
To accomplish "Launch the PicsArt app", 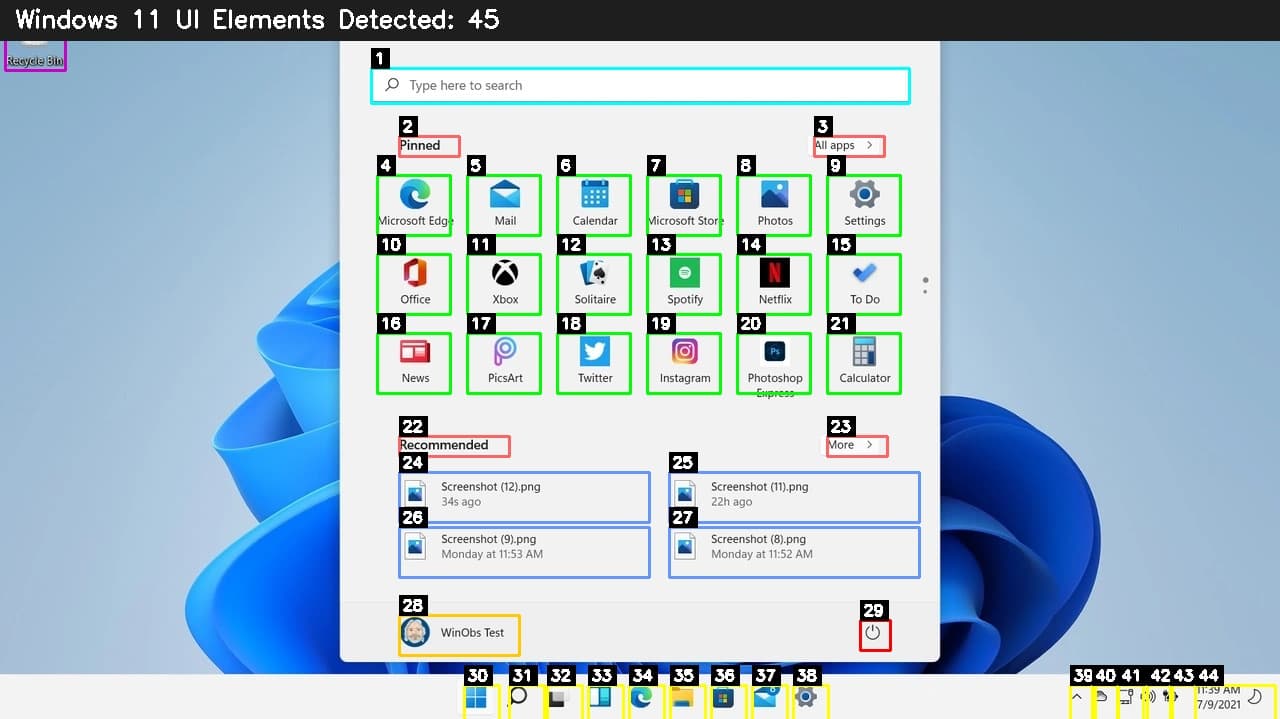I will pyautogui.click(x=504, y=362).
